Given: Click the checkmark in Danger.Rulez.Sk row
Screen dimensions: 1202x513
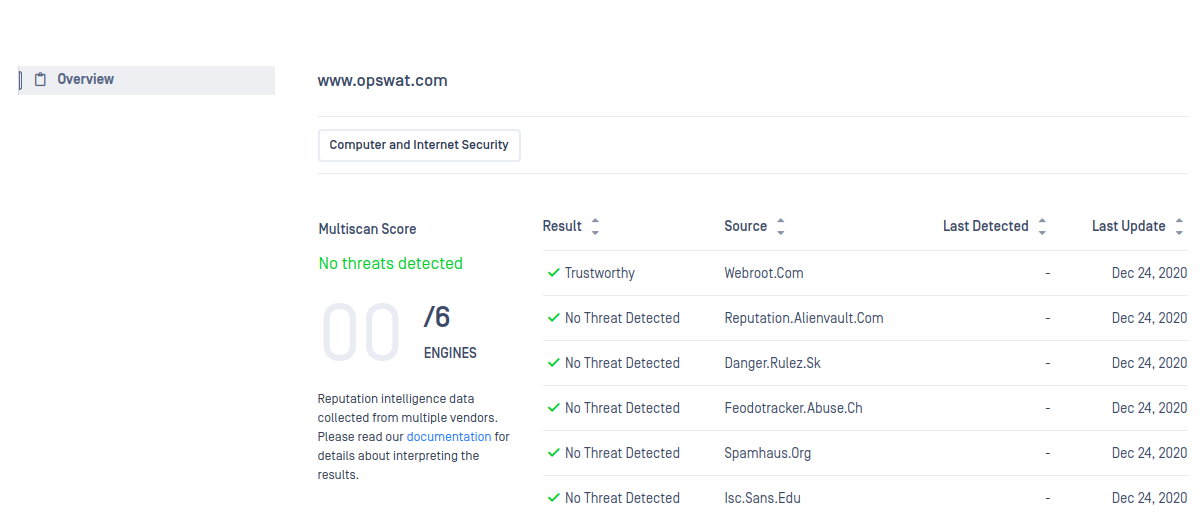Looking at the screenshot, I should [x=553, y=363].
